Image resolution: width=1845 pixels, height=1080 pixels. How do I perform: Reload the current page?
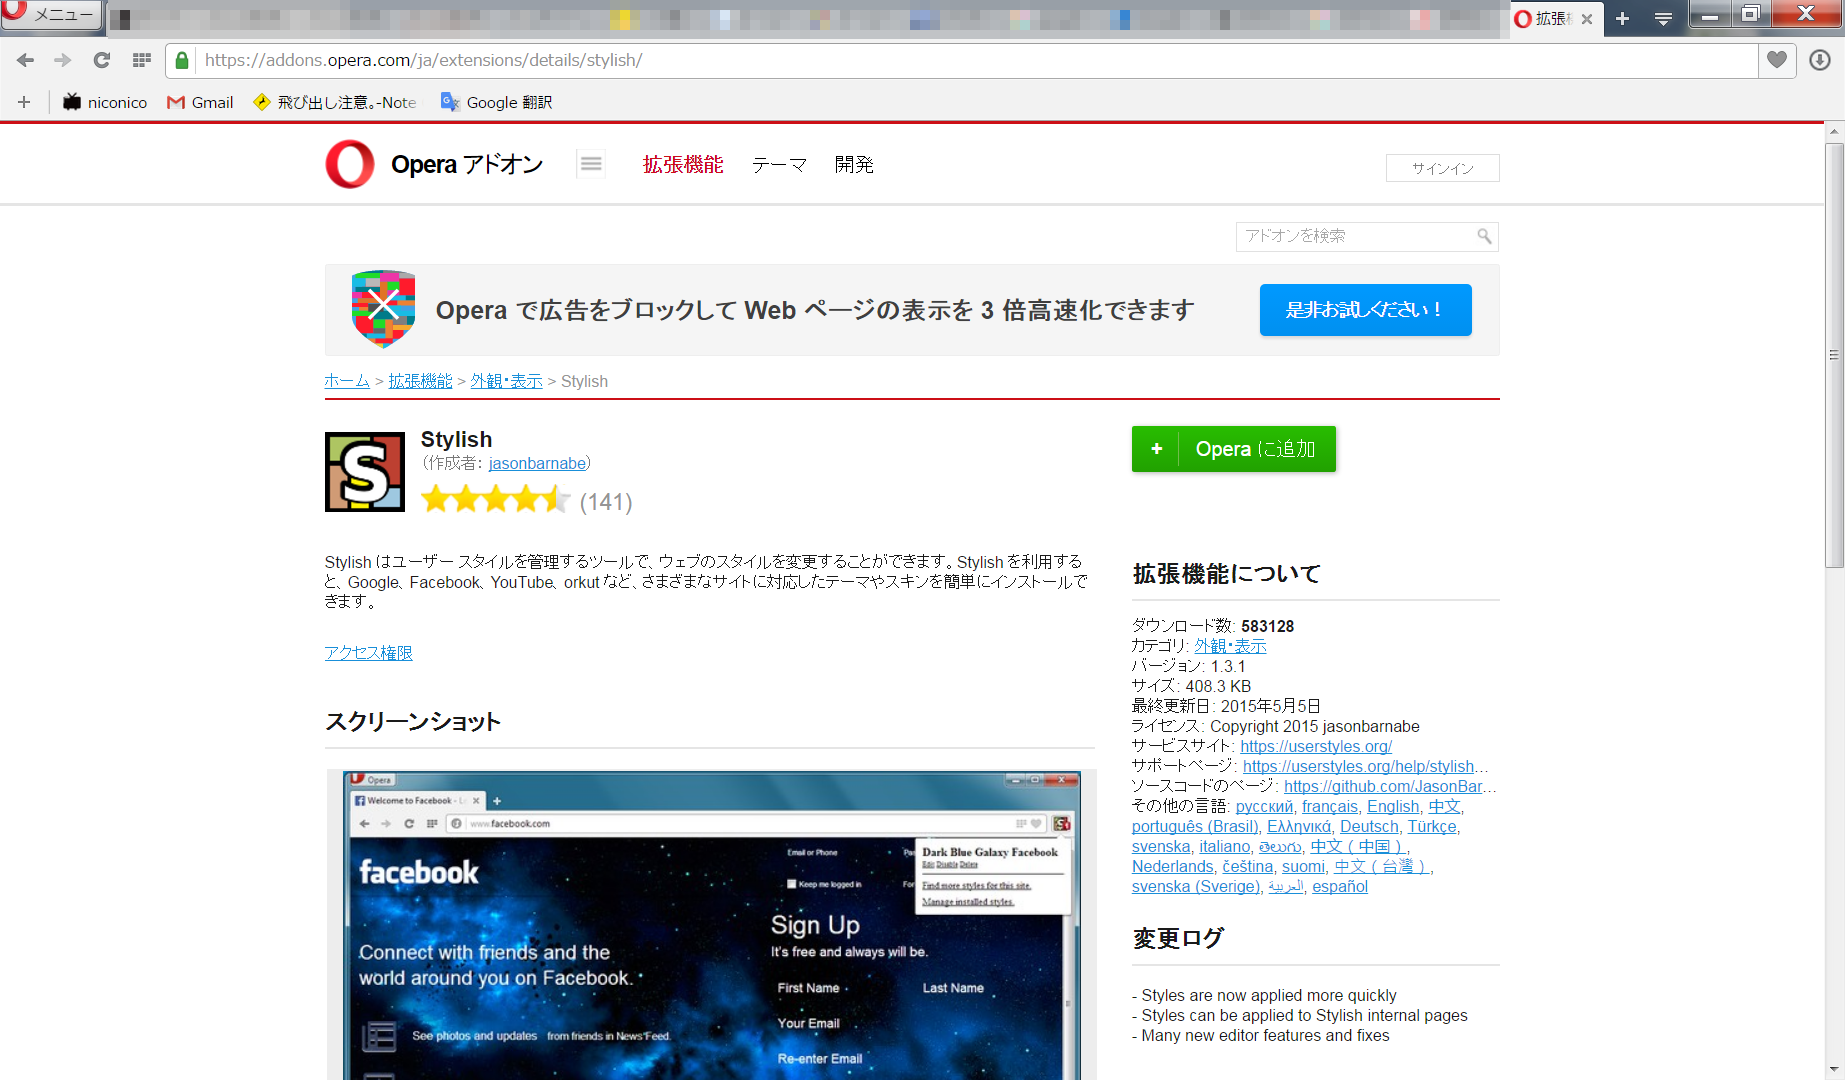coord(101,60)
